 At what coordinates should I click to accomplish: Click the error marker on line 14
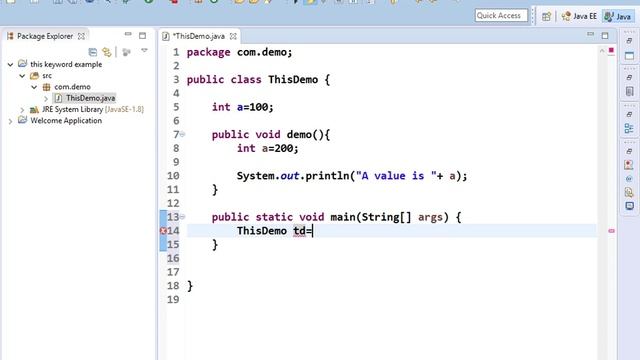[163, 231]
